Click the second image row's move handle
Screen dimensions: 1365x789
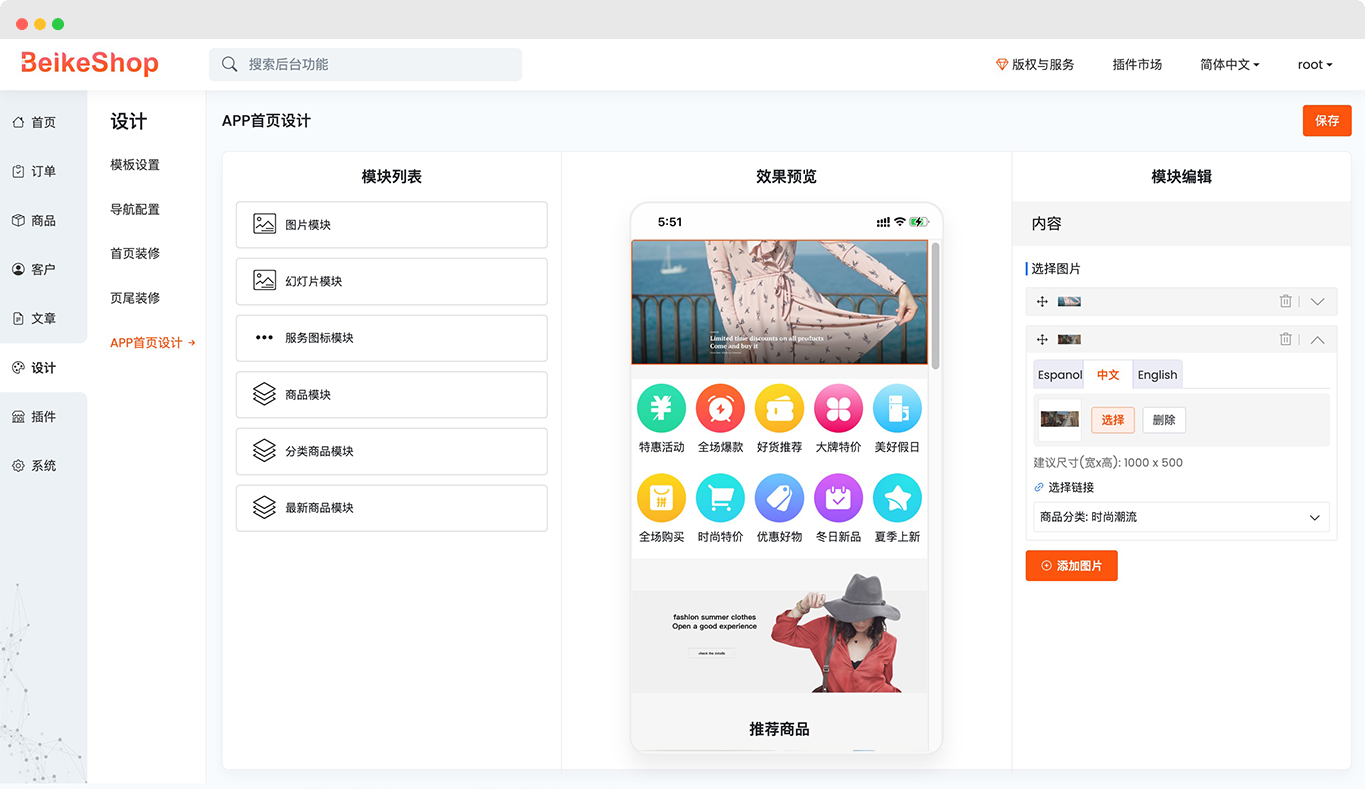coord(1042,340)
